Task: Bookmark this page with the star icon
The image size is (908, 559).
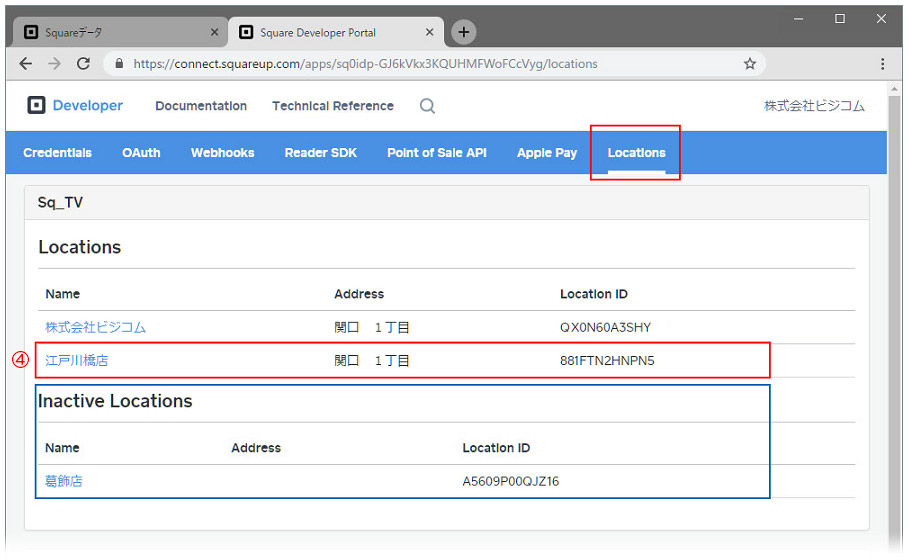Action: coord(749,64)
